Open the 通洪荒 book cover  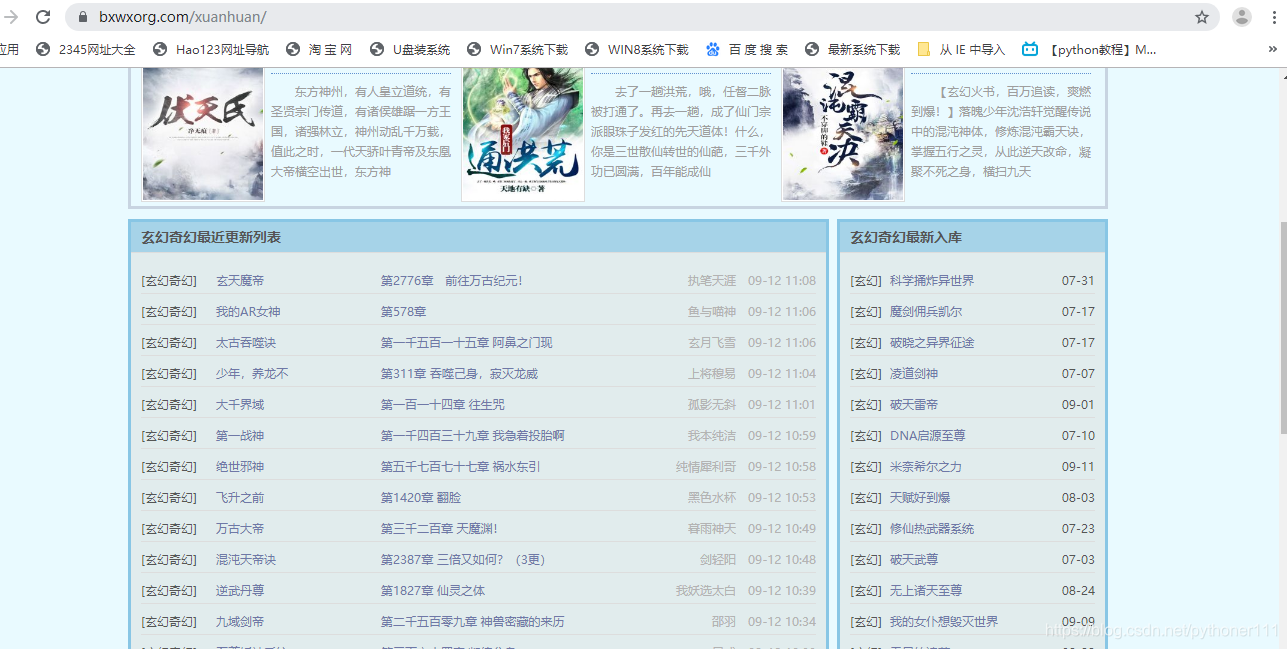tap(523, 134)
